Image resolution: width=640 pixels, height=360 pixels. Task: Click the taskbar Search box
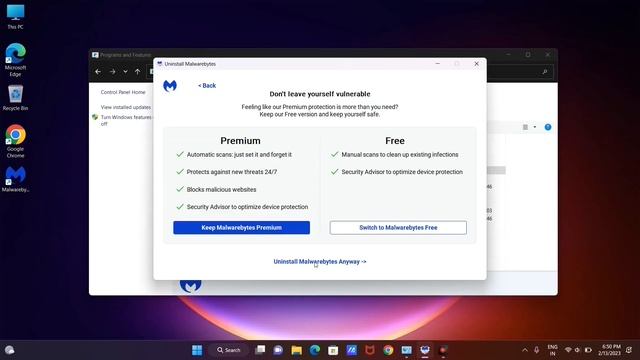(228, 350)
